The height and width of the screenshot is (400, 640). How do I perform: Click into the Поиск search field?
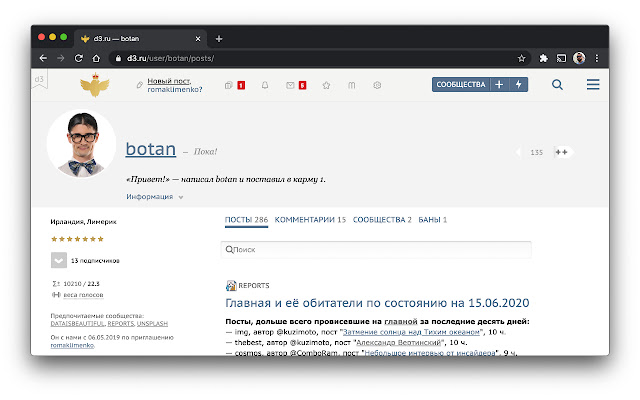pos(376,250)
